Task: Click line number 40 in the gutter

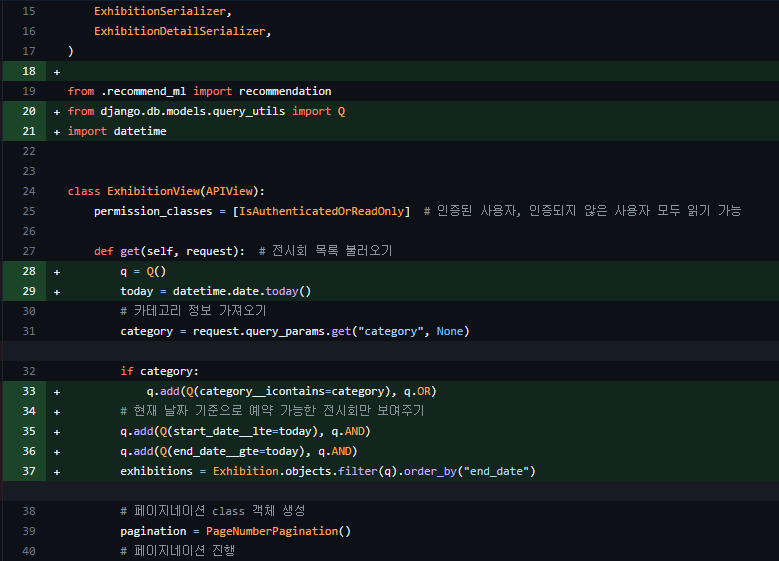Action: (29, 551)
